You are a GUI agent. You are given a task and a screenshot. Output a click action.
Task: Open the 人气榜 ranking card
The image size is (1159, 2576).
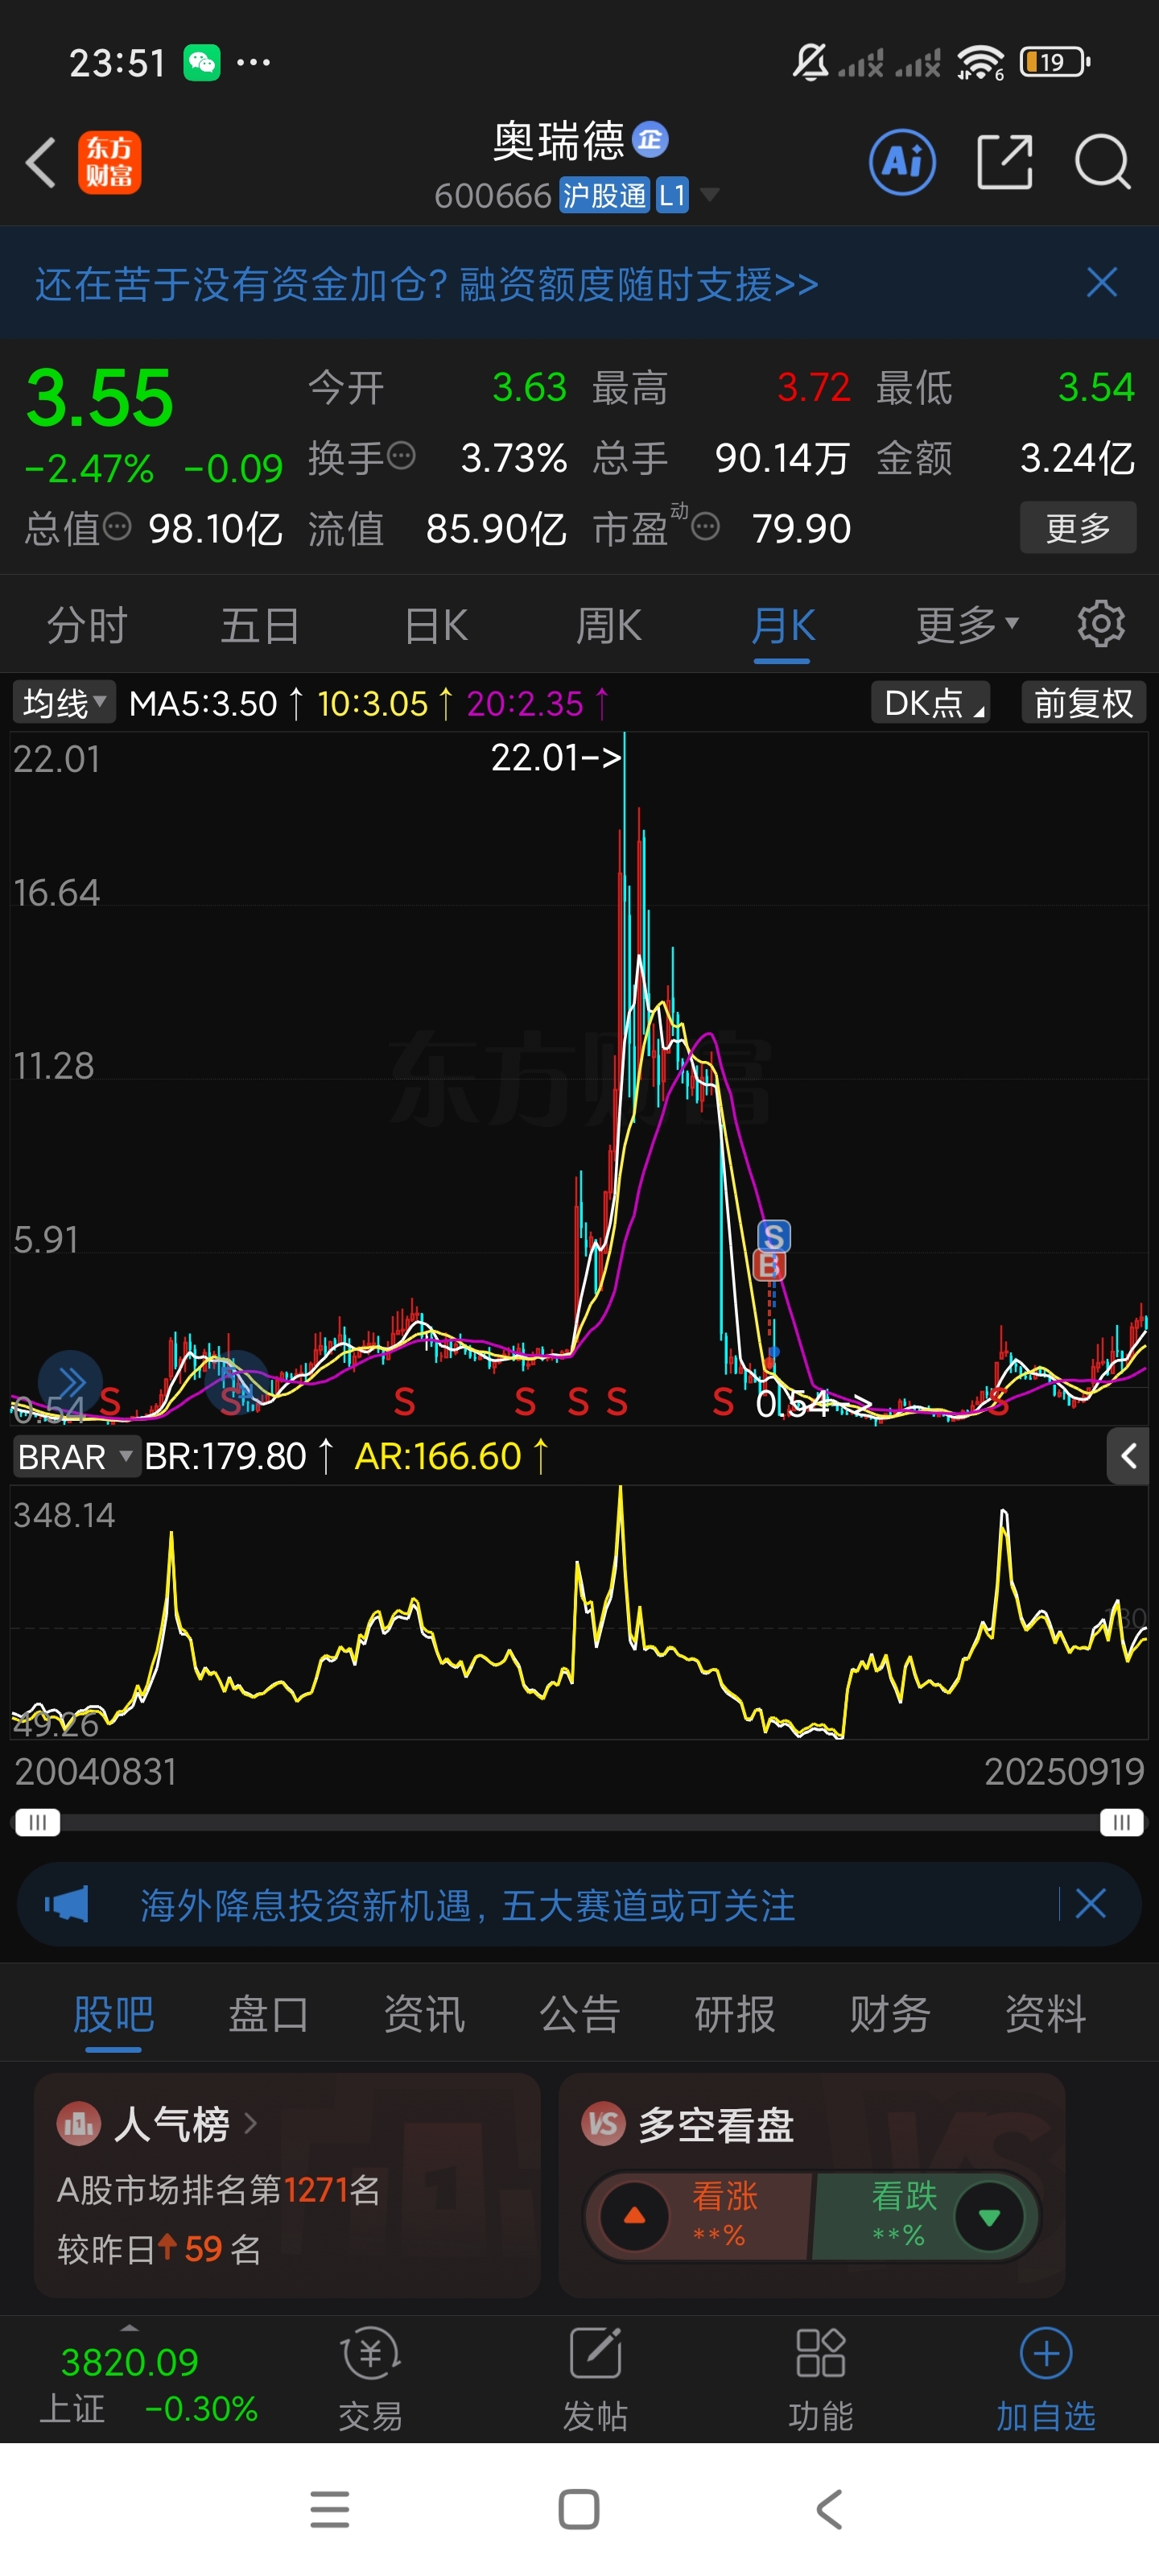click(287, 2184)
